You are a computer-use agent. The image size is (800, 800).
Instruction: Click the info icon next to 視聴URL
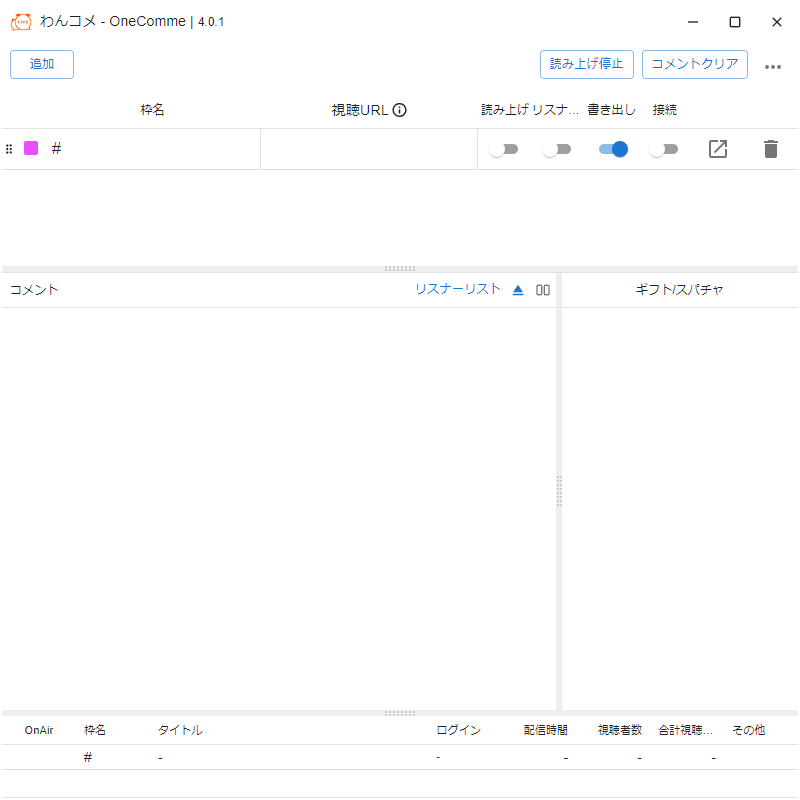400,110
